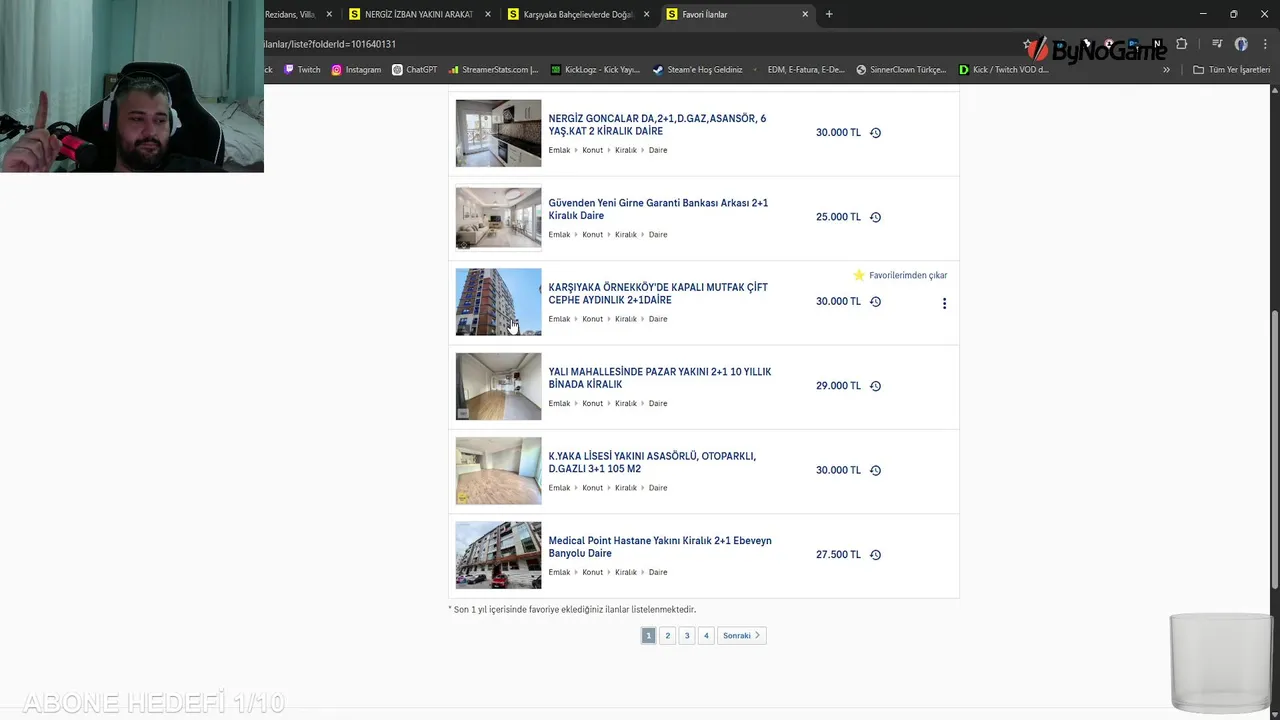Click the 27.500 TL price text
Screen dimensions: 1280x720
click(838, 555)
